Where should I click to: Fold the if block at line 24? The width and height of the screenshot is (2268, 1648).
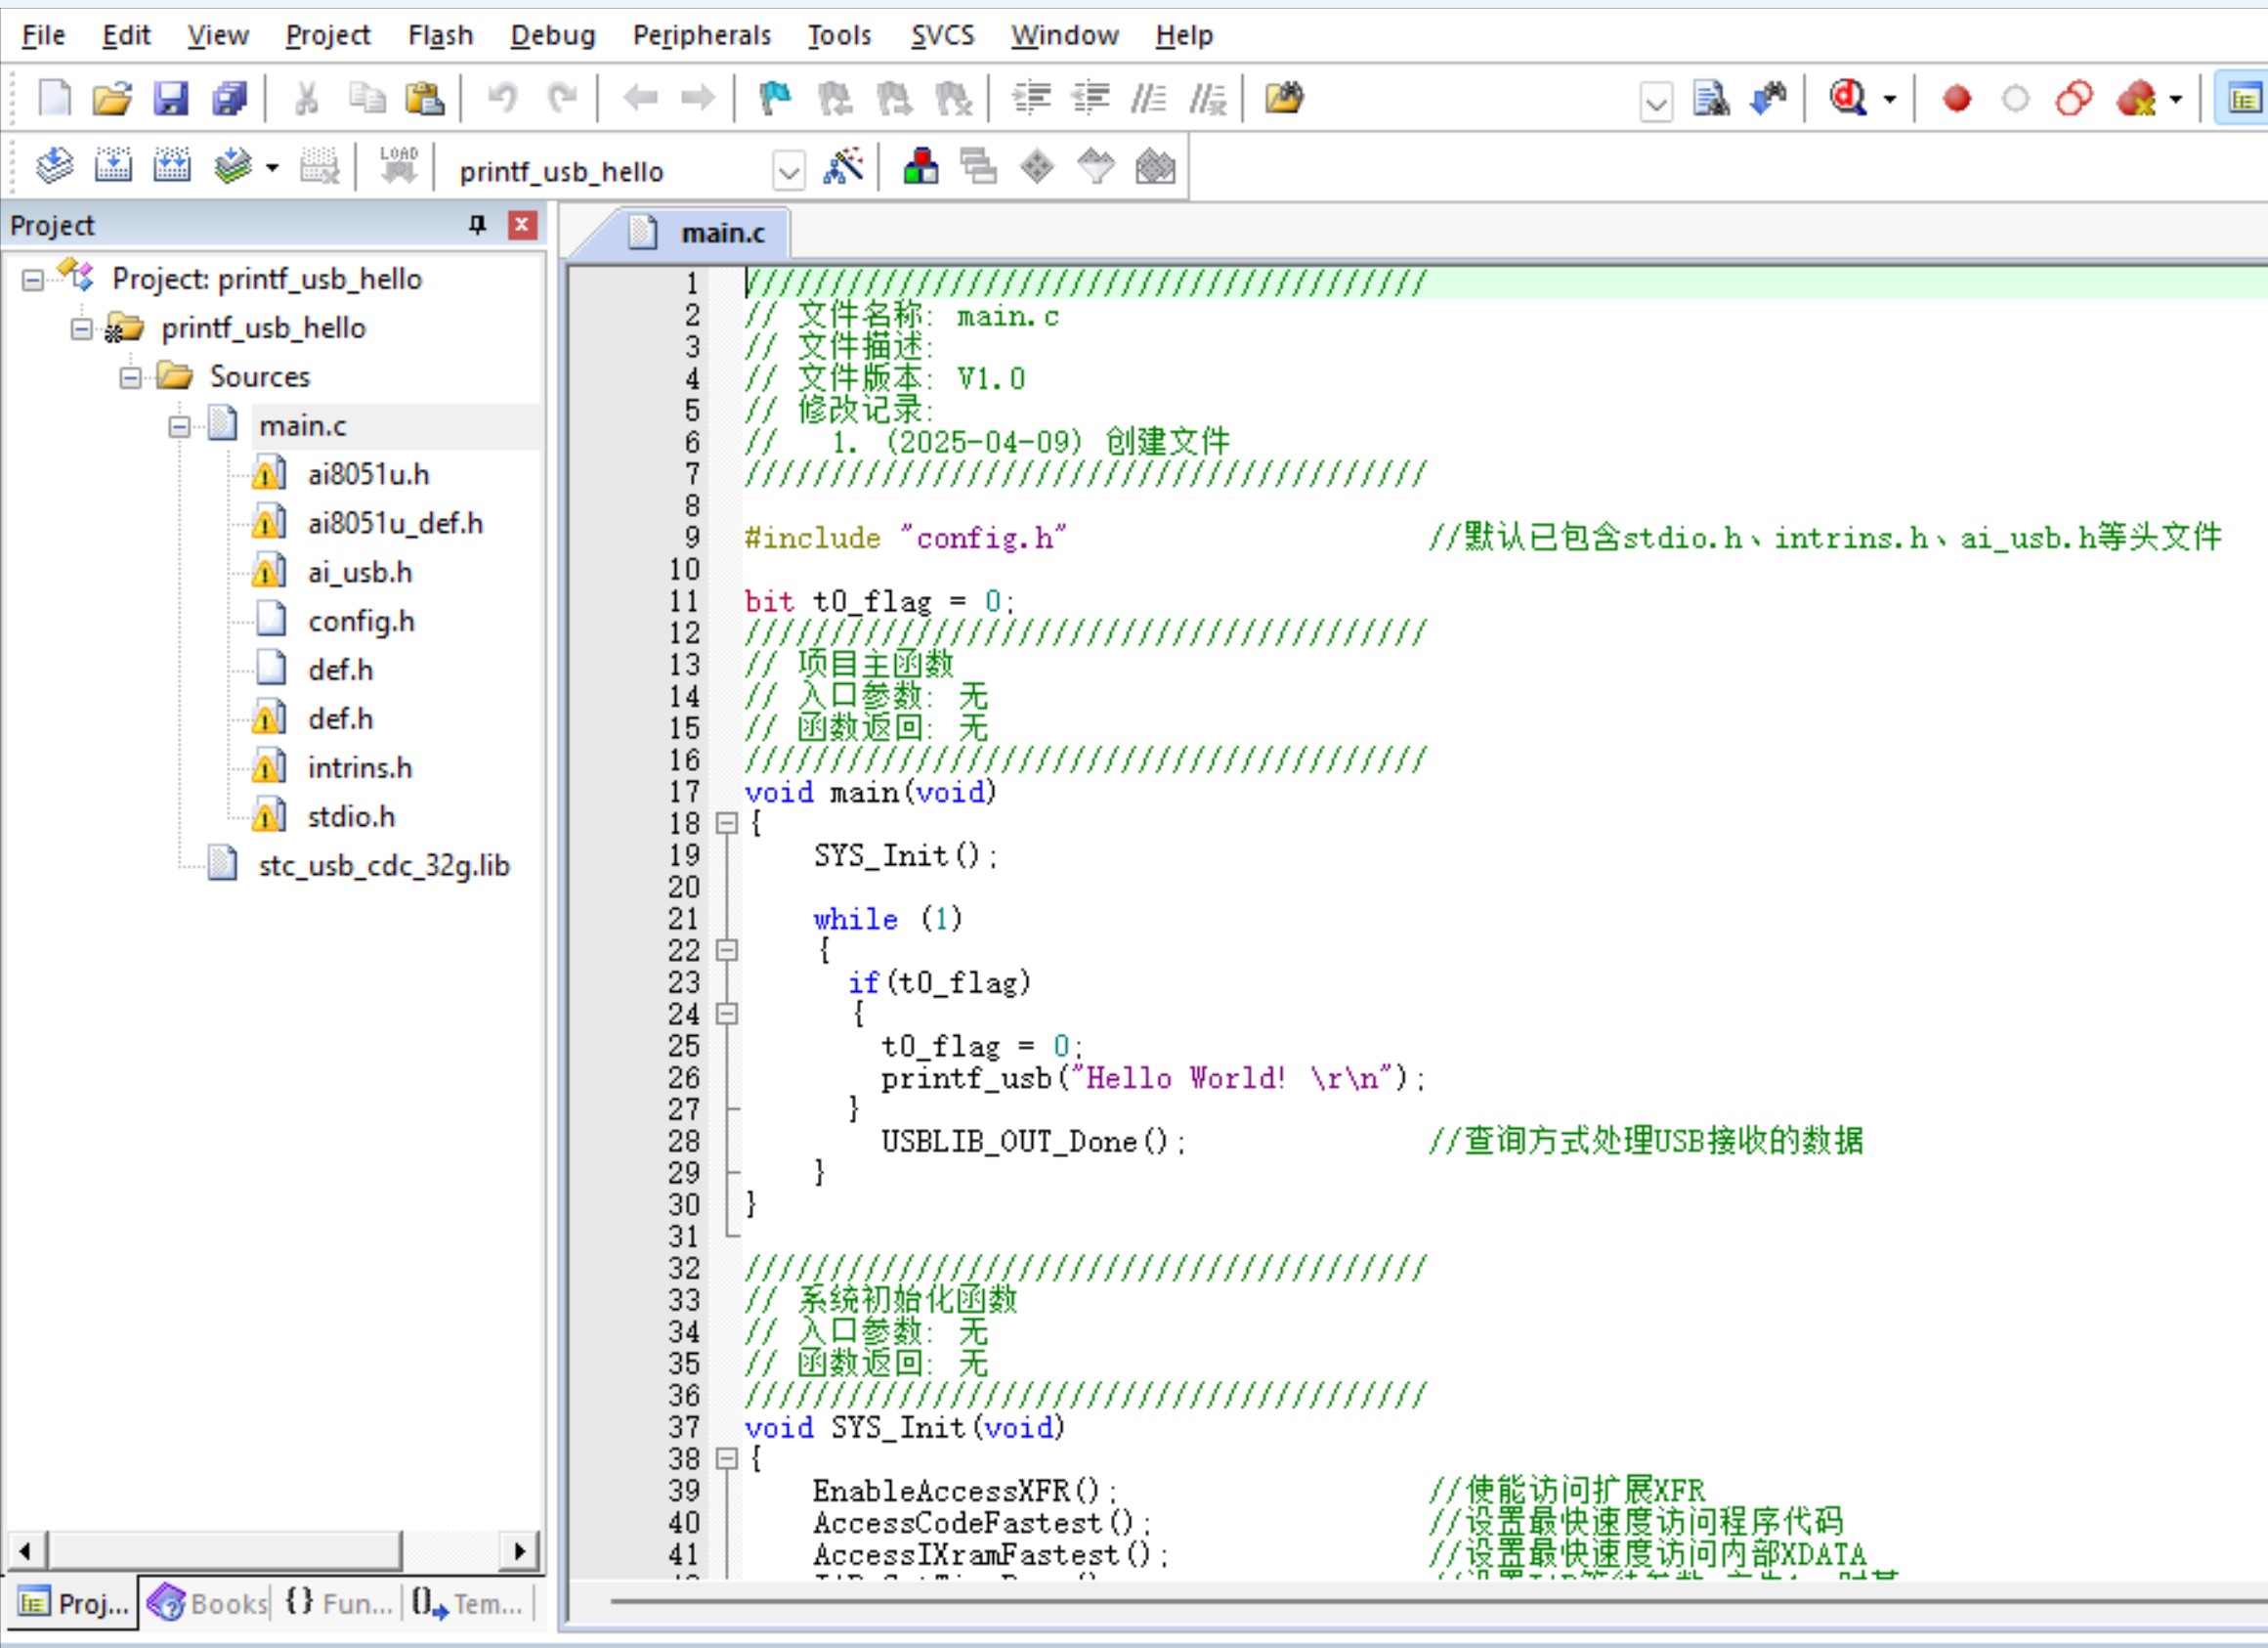coord(727,1014)
